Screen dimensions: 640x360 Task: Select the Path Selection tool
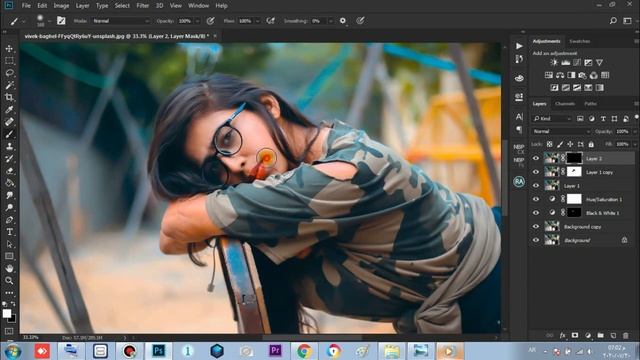pos(9,244)
